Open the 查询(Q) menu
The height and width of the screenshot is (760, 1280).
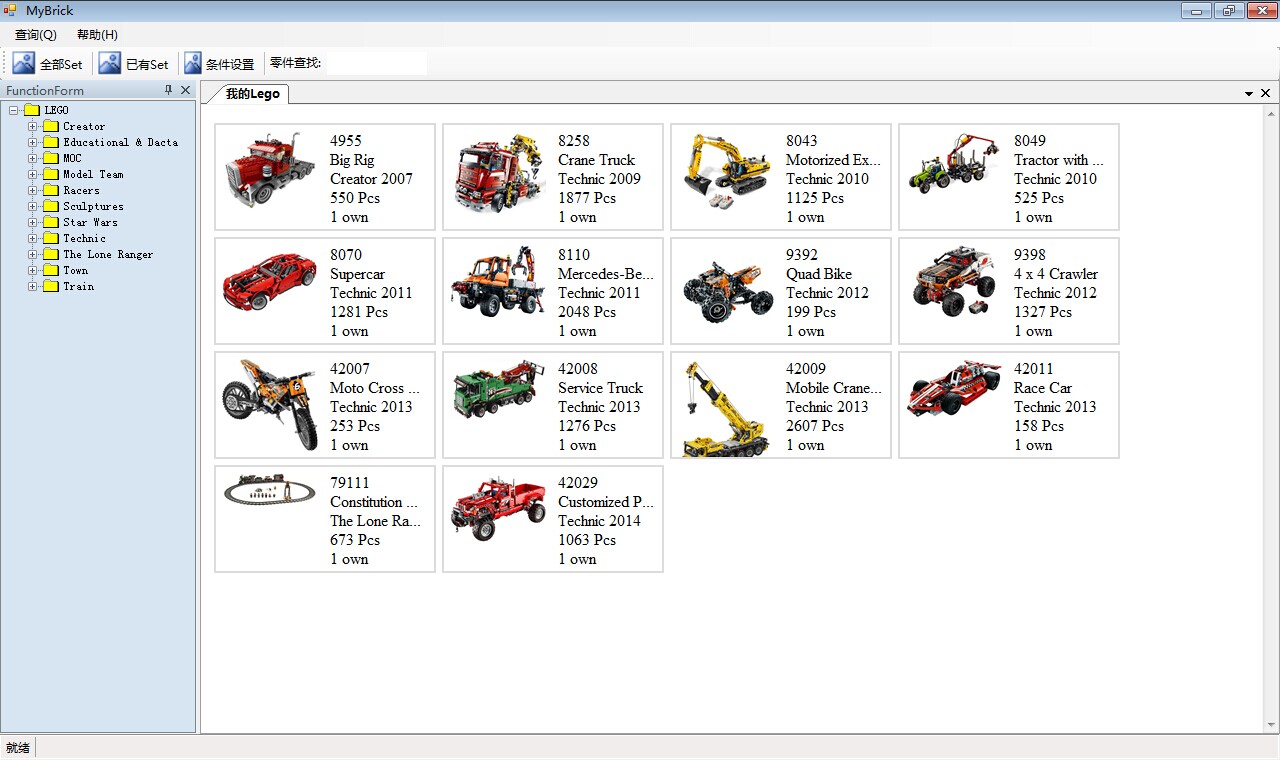(36, 35)
